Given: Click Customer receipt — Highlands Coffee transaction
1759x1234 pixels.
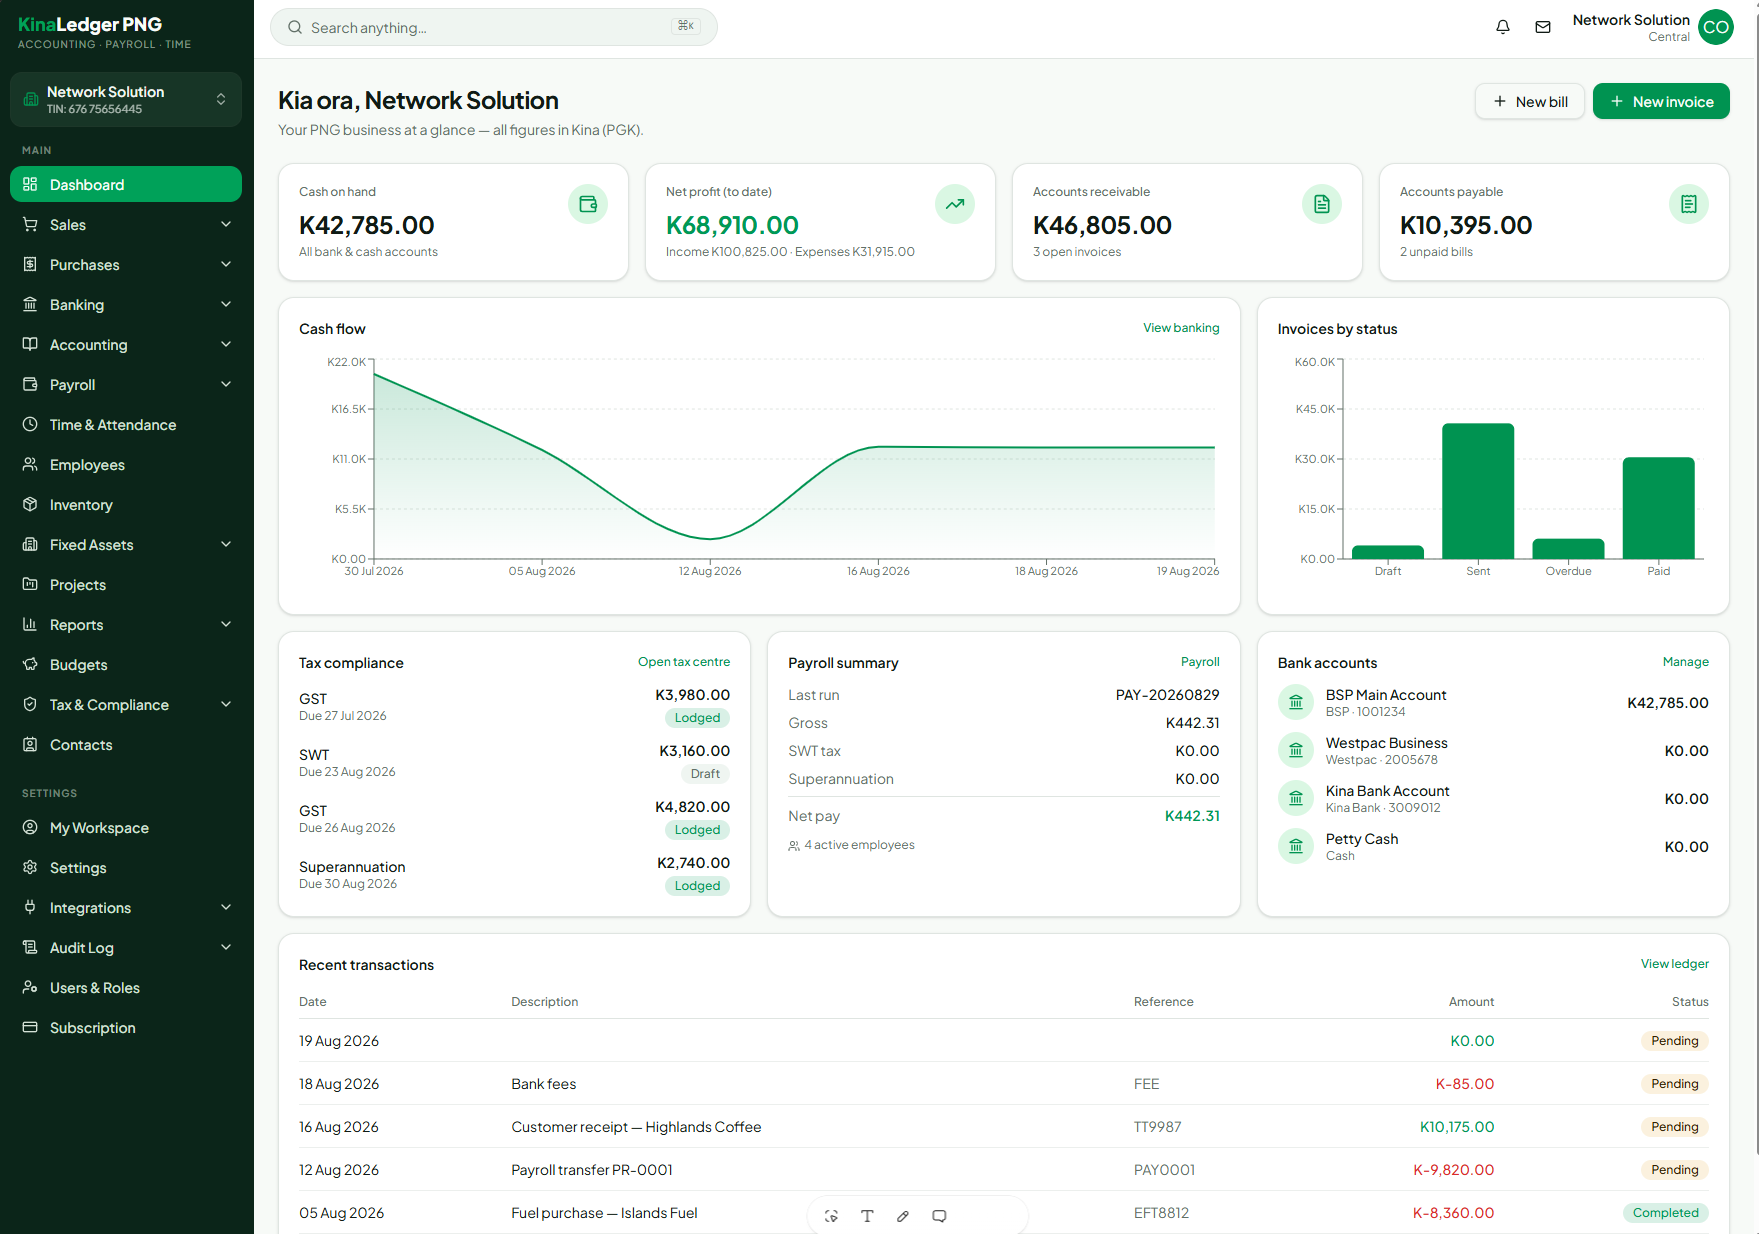Looking at the screenshot, I should (x=636, y=1127).
